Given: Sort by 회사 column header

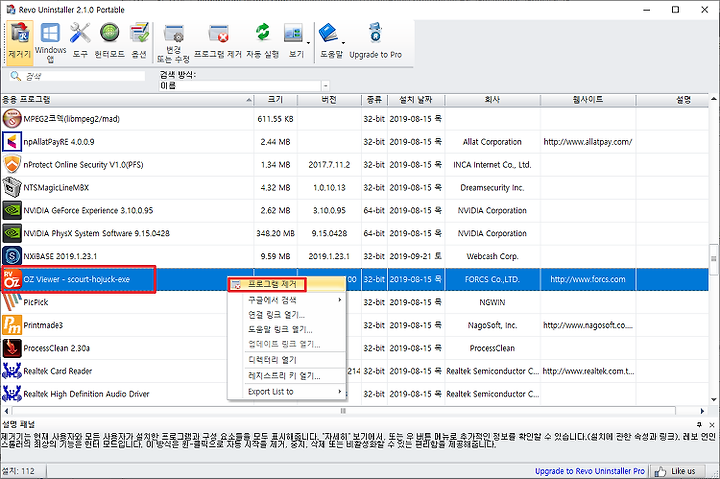Looking at the screenshot, I should pyautogui.click(x=492, y=100).
